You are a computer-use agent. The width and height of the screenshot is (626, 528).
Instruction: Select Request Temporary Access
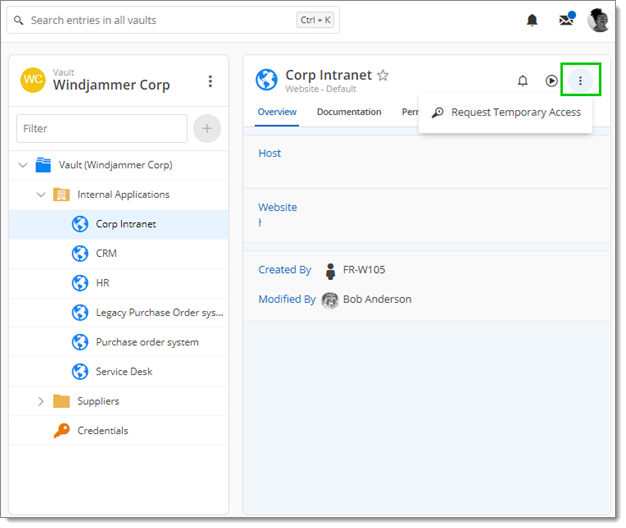tap(506, 113)
